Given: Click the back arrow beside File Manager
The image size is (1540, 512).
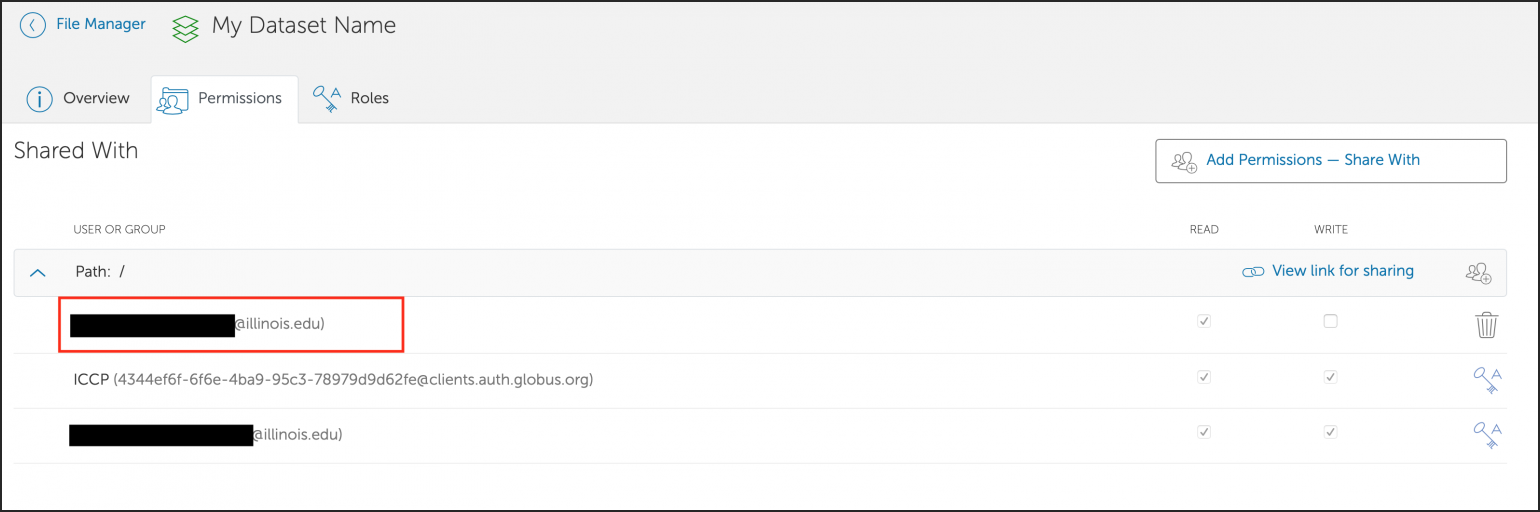Looking at the screenshot, I should (33, 25).
